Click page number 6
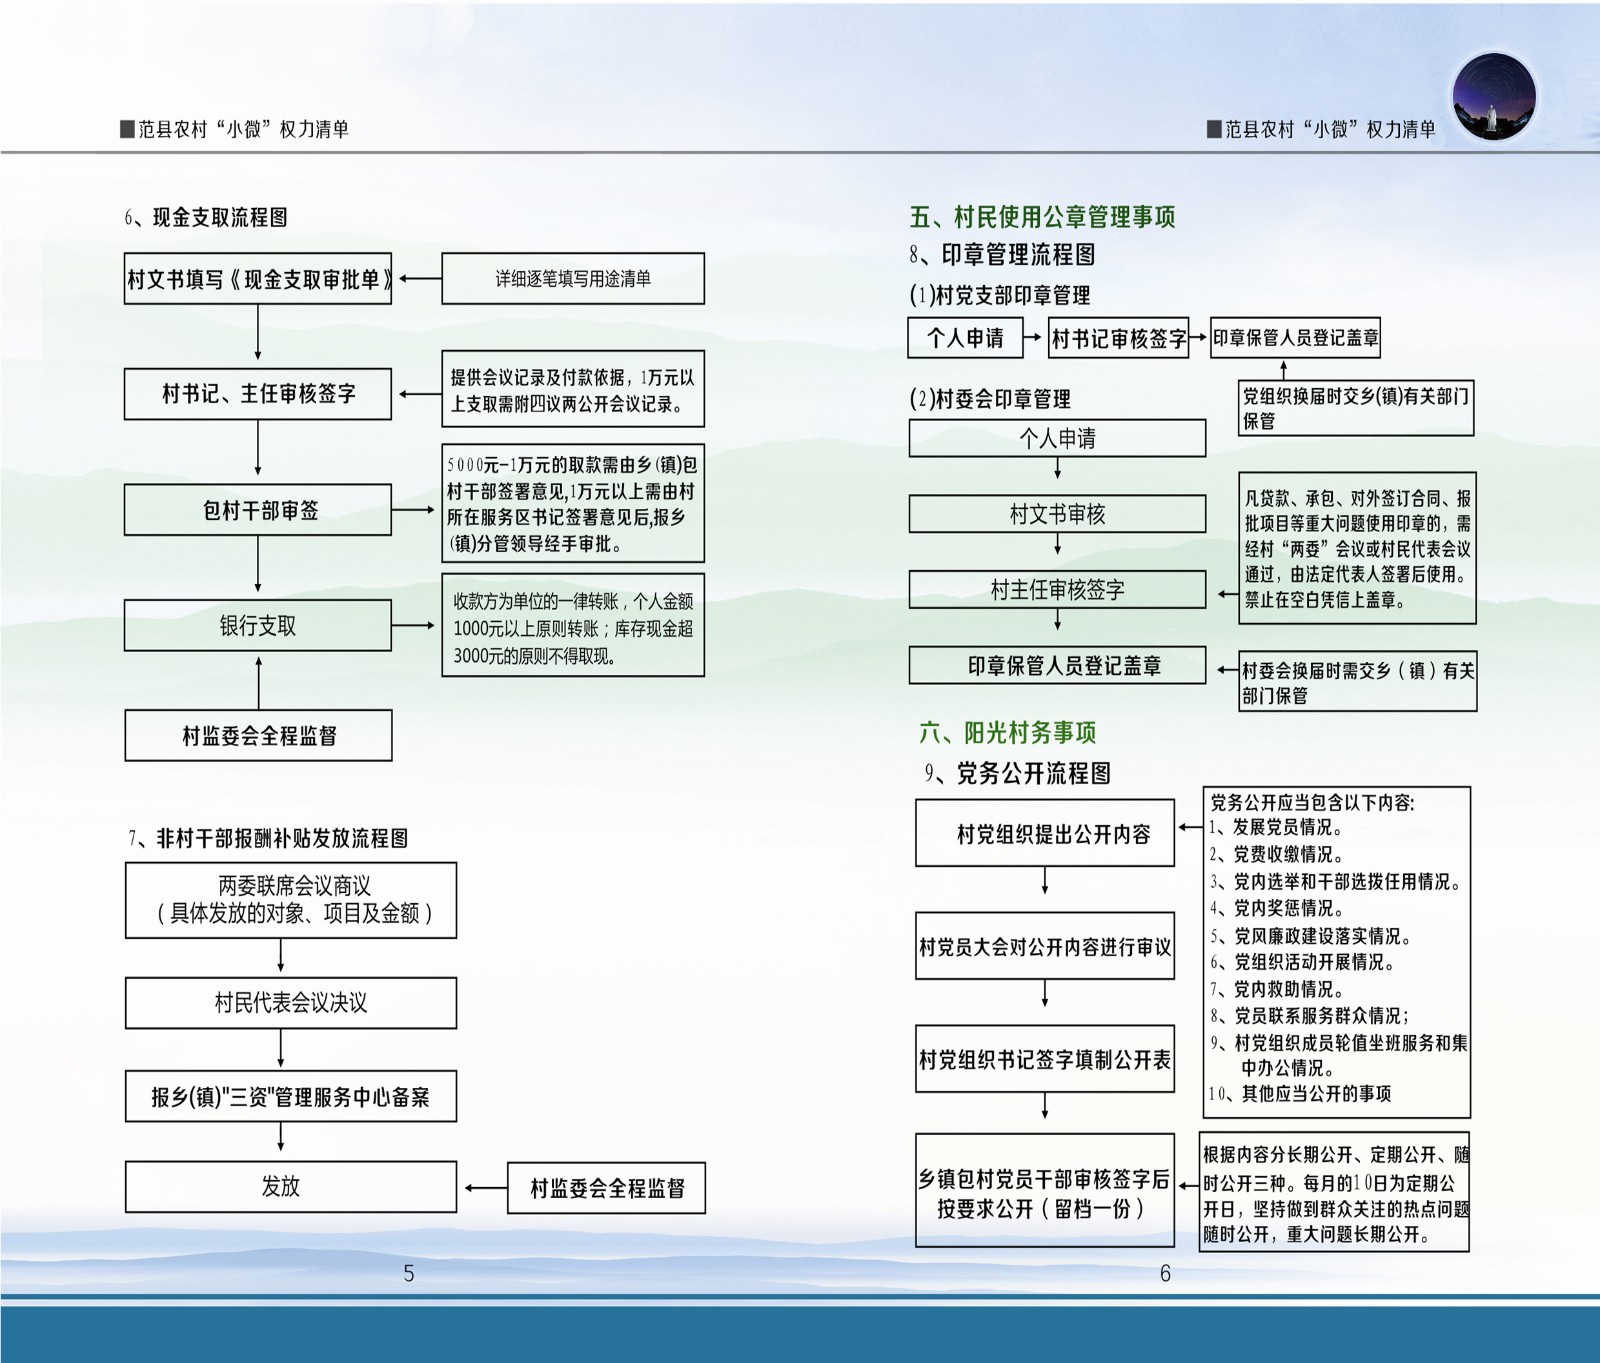Screen dimensions: 1600x1363 click(1165, 1273)
